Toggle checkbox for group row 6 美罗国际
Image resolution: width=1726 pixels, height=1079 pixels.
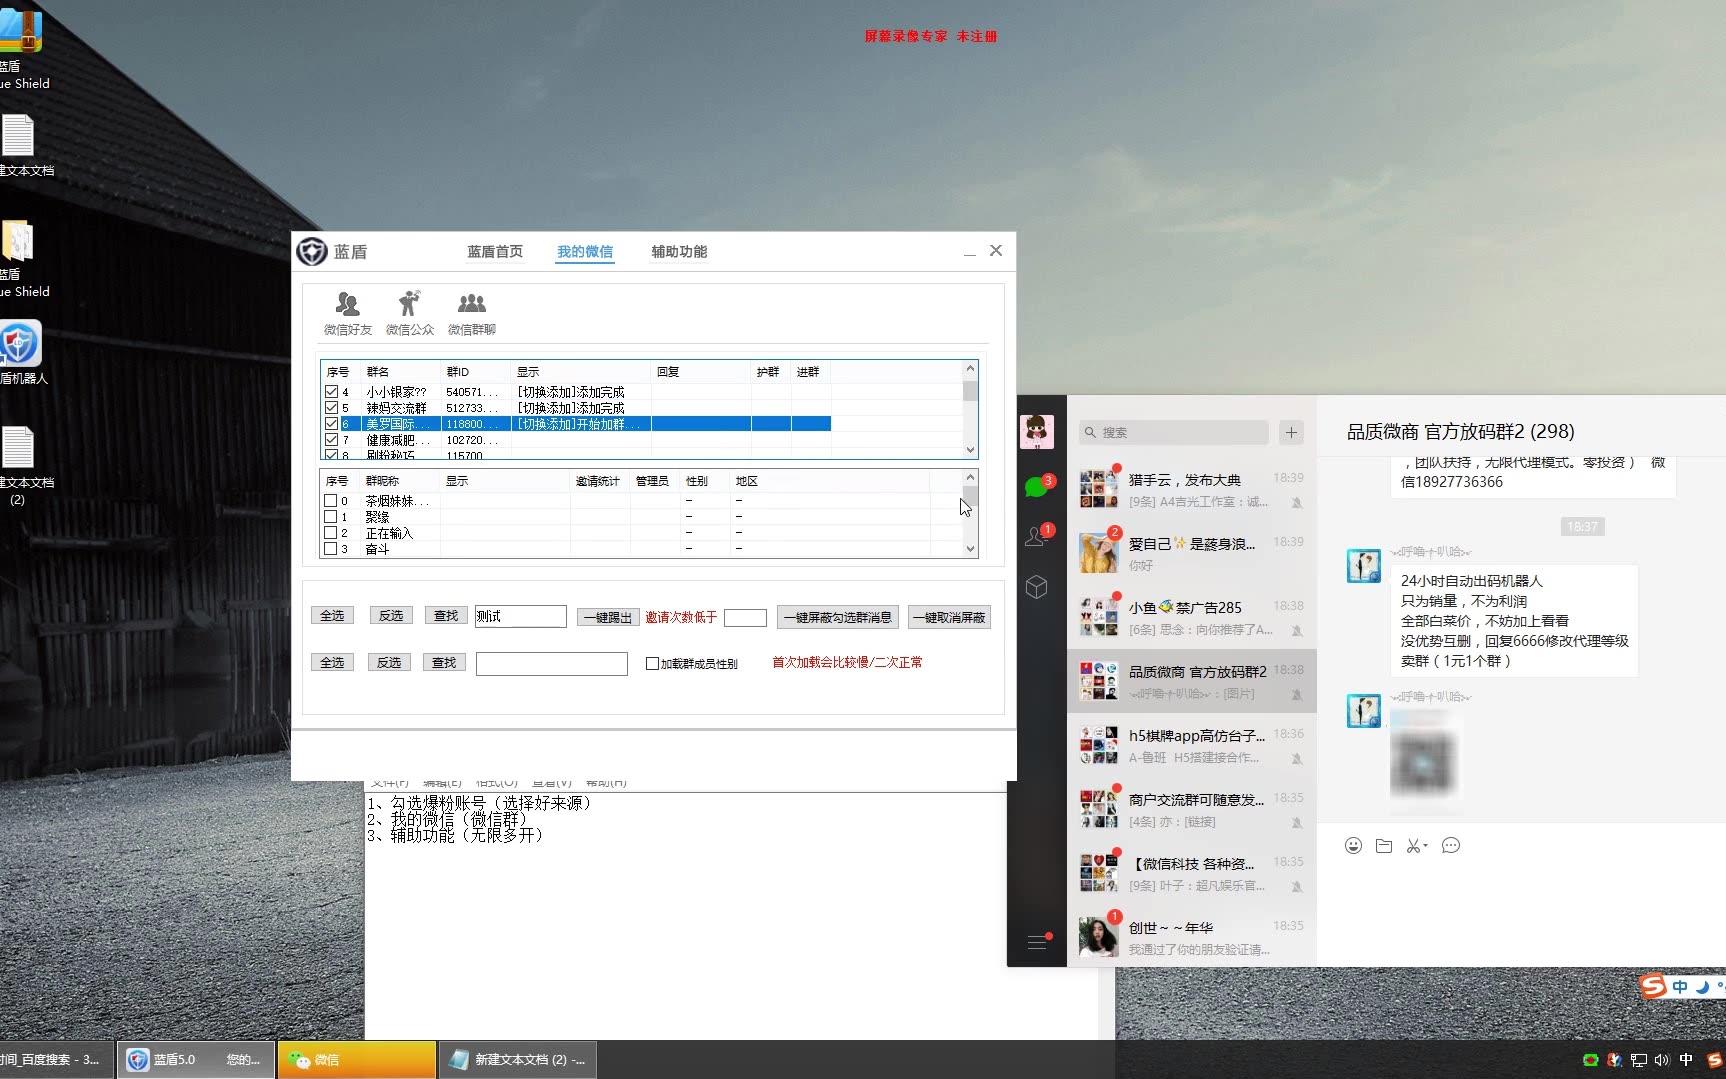(331, 424)
